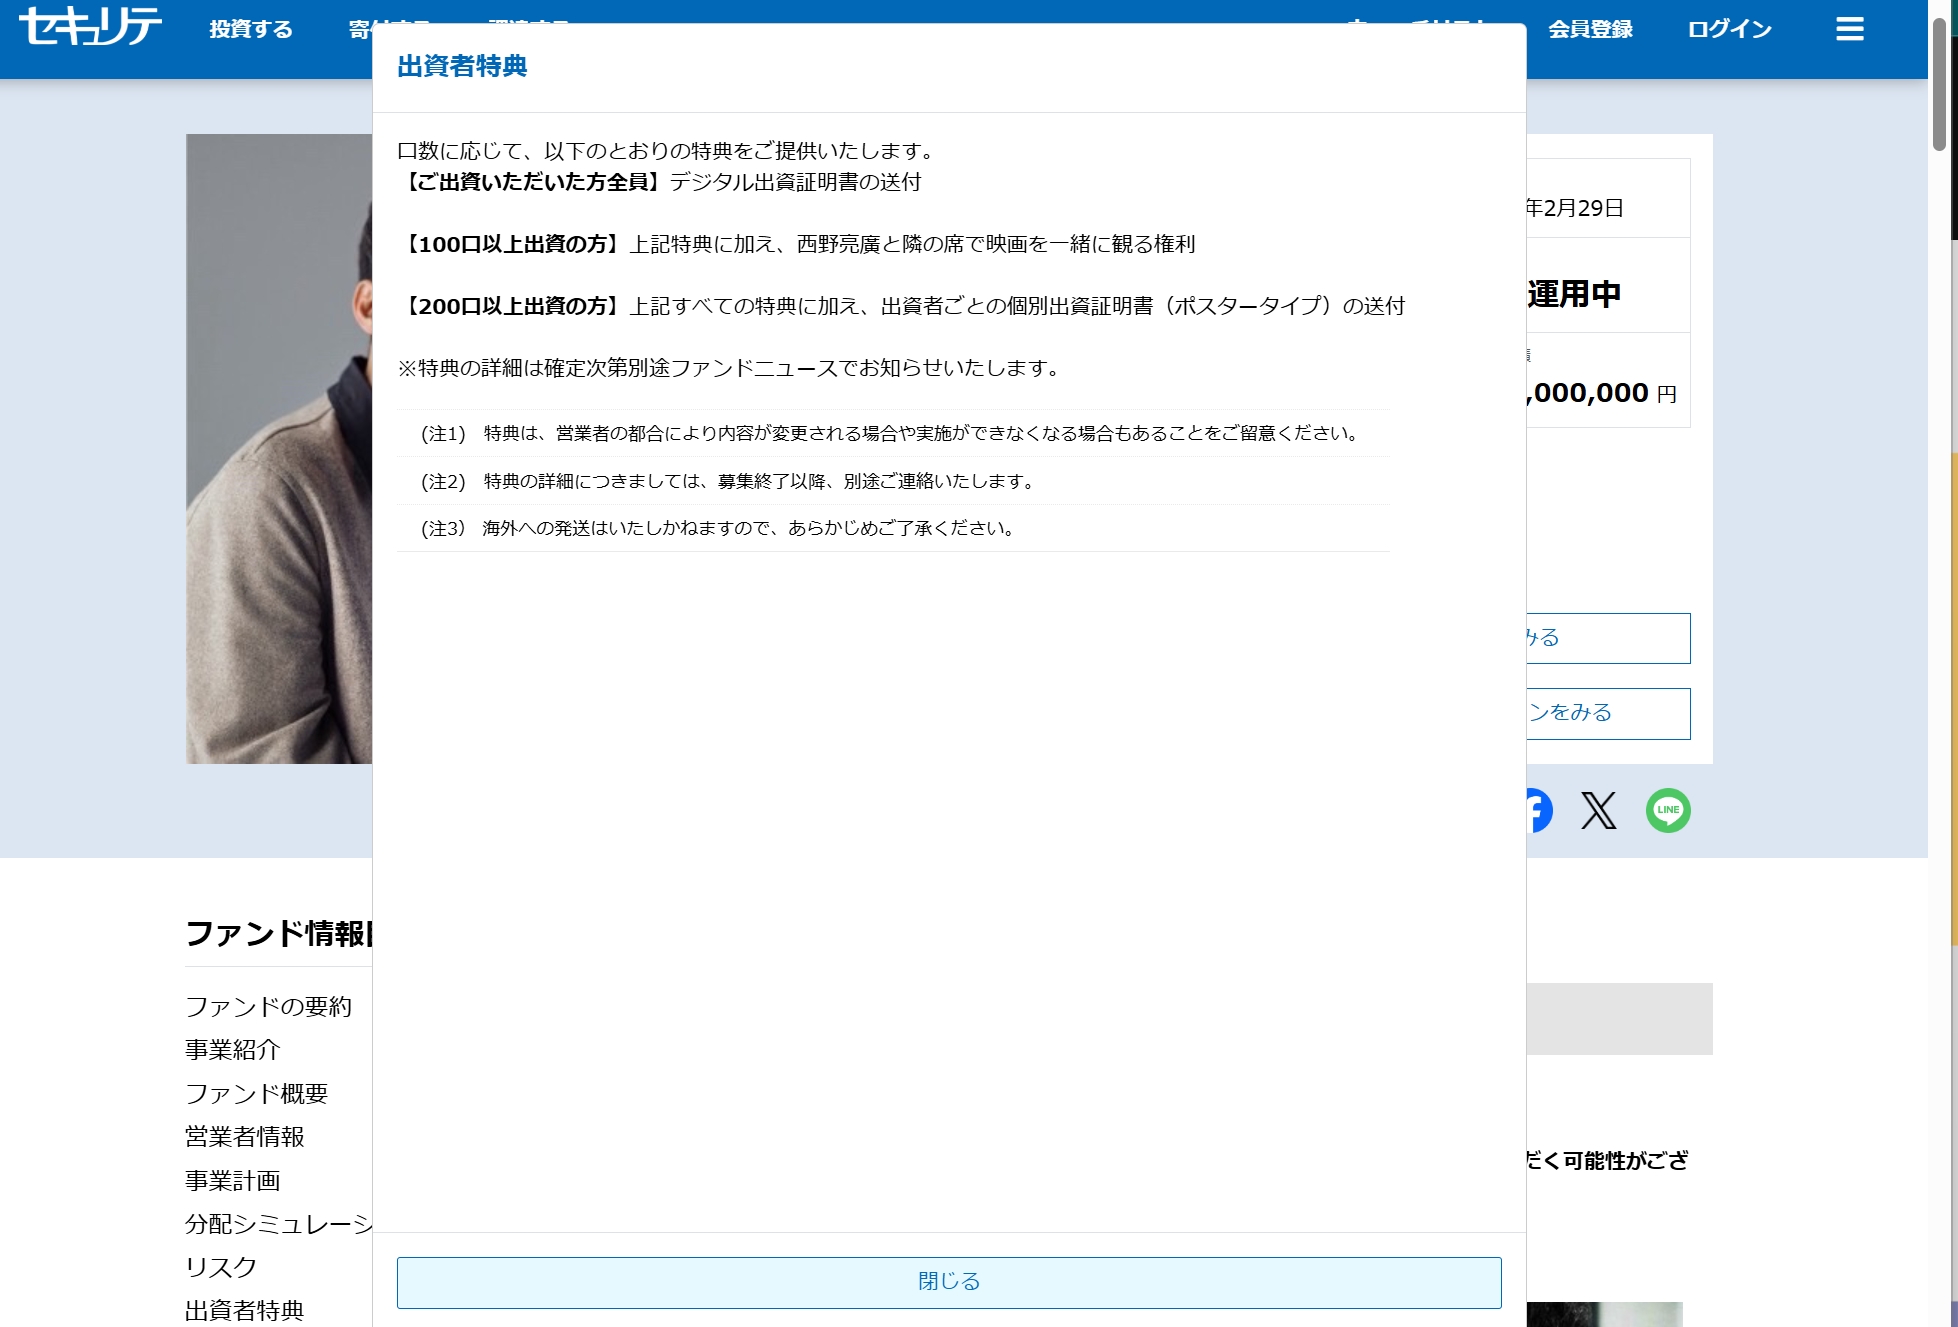
Task: Open the hamburger menu icon
Action: (1849, 29)
